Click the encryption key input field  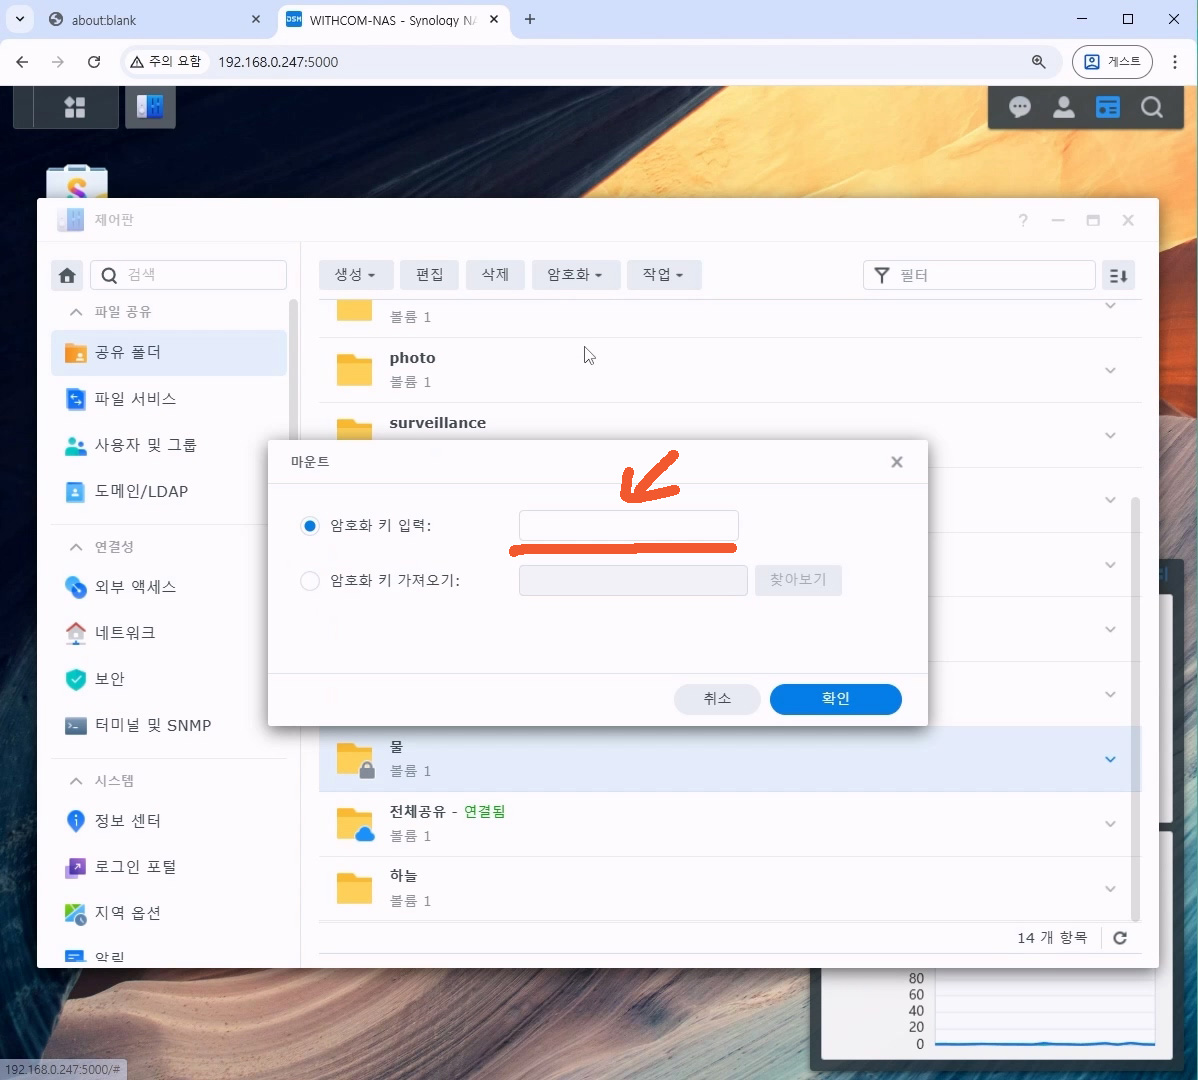pos(628,526)
